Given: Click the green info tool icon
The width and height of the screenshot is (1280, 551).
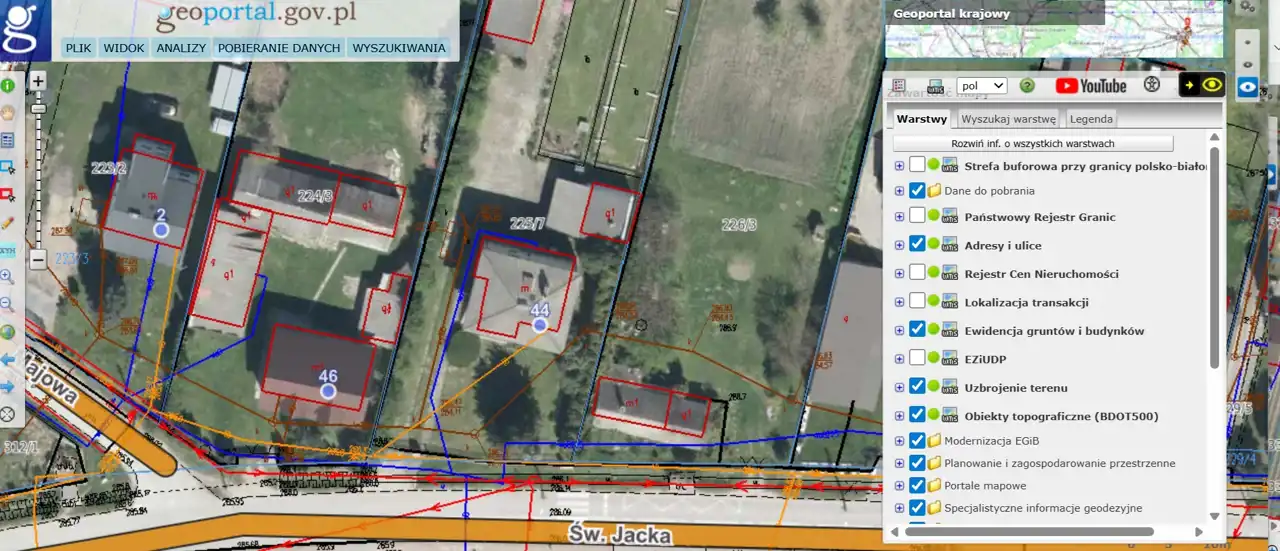Looking at the screenshot, I should 7,86.
